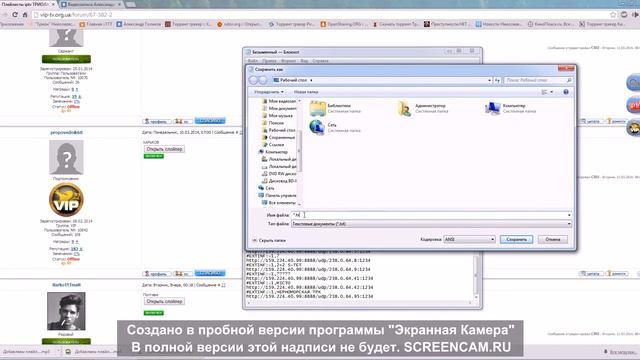Image resolution: width=640 pixels, height=360 pixels.
Task: Click the folder tree scrollbar
Action: (x=300, y=151)
